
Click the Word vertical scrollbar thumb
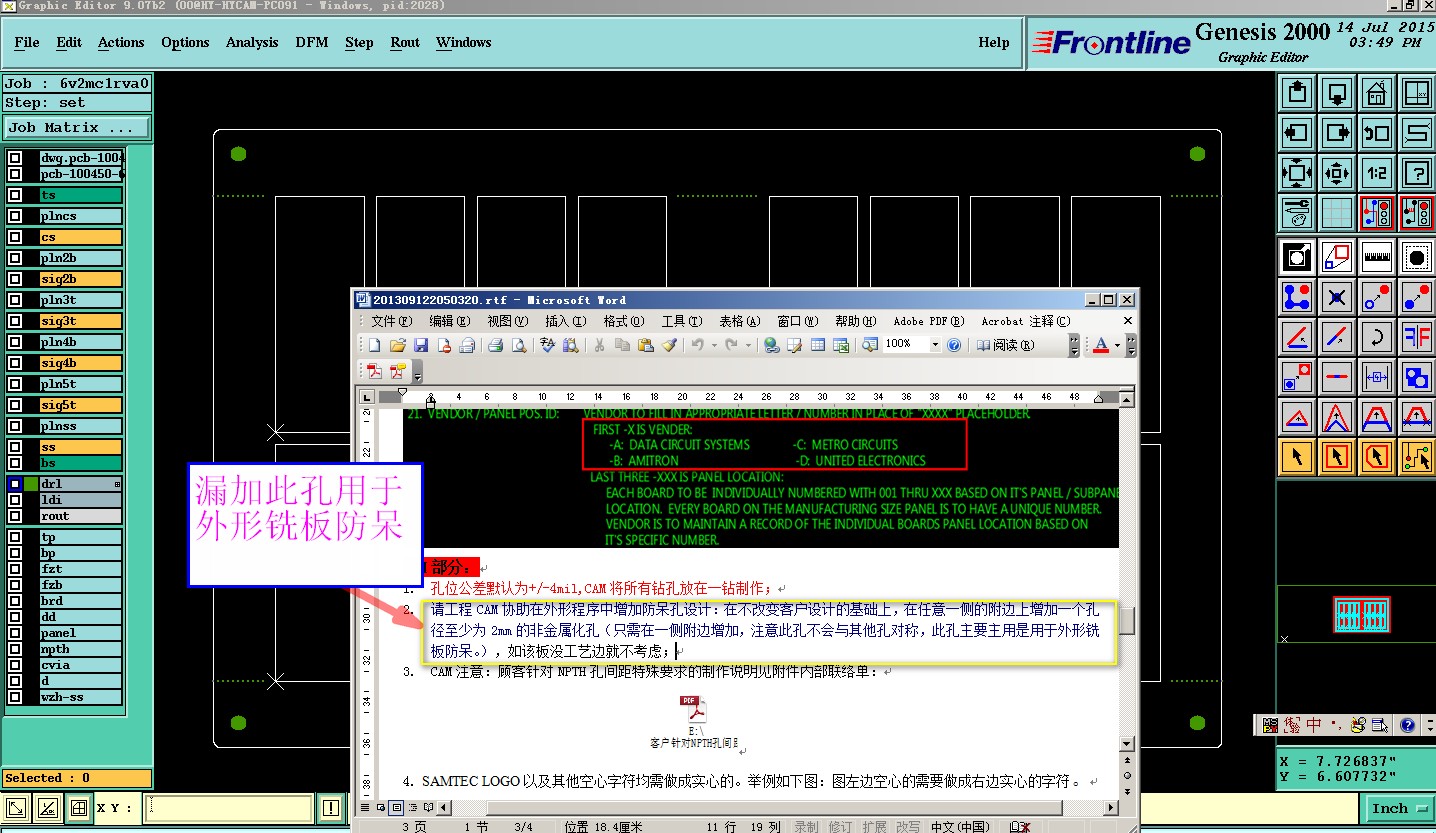click(1127, 620)
